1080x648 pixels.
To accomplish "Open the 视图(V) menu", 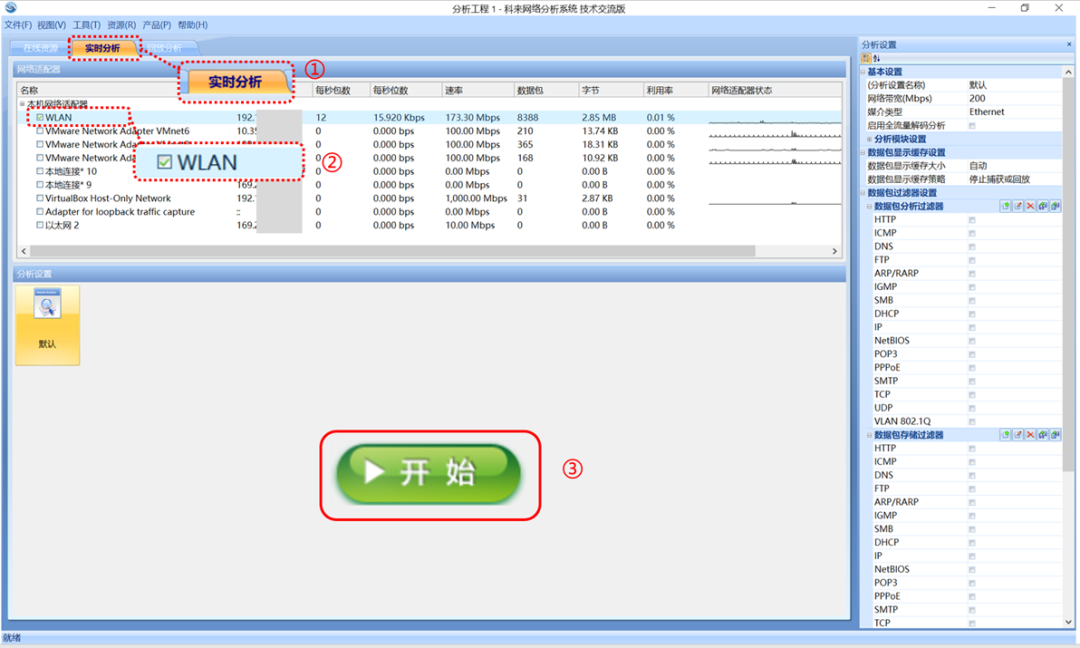I will click(x=52, y=25).
